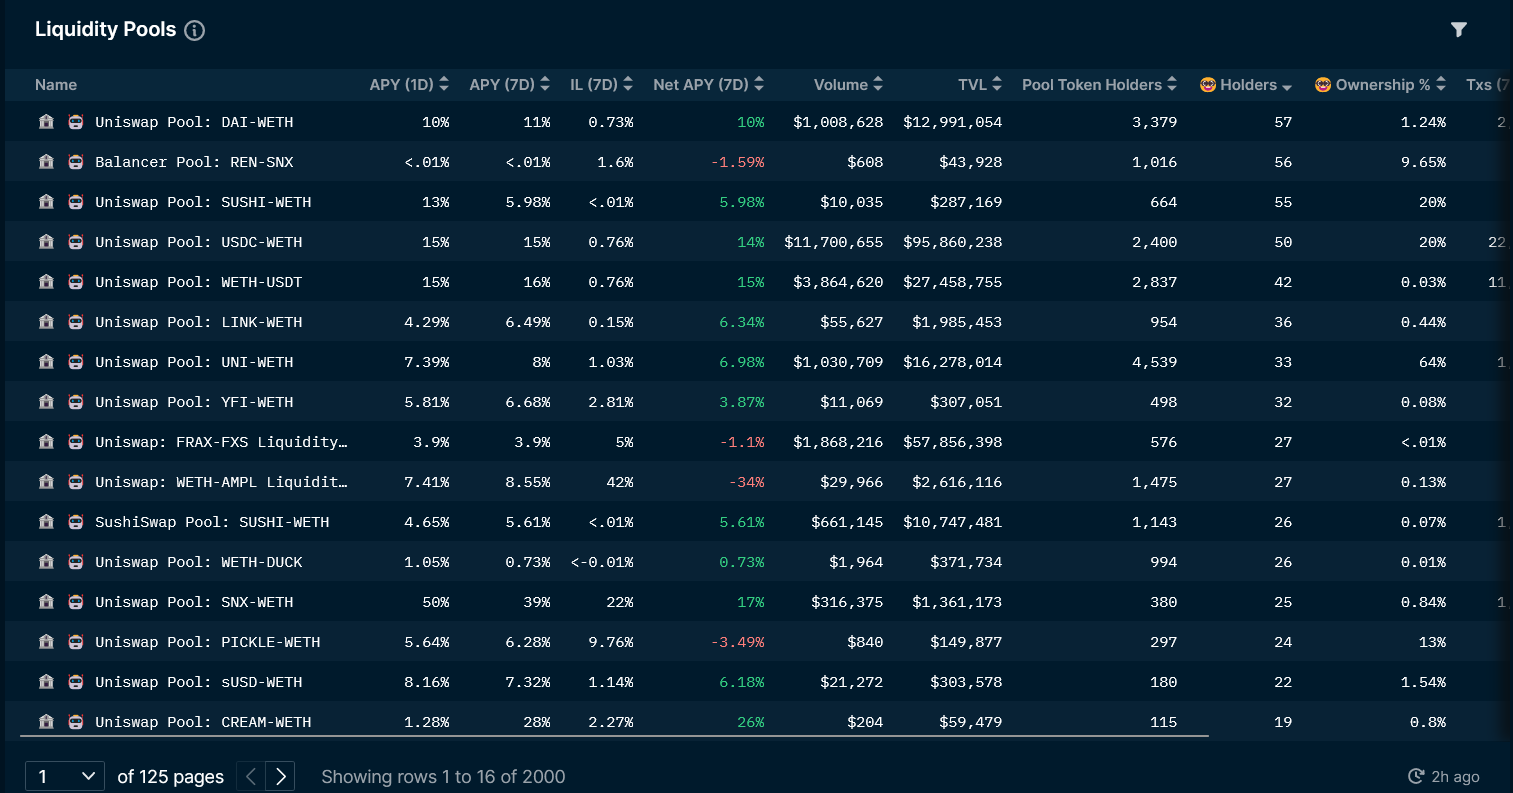This screenshot has width=1513, height=793.
Task: Open Uniswap Pool: UNI-WETH
Action: click(x=194, y=362)
